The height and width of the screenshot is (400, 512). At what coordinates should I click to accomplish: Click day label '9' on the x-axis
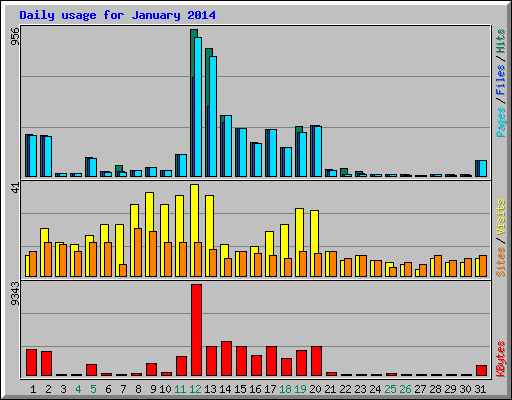click(153, 389)
